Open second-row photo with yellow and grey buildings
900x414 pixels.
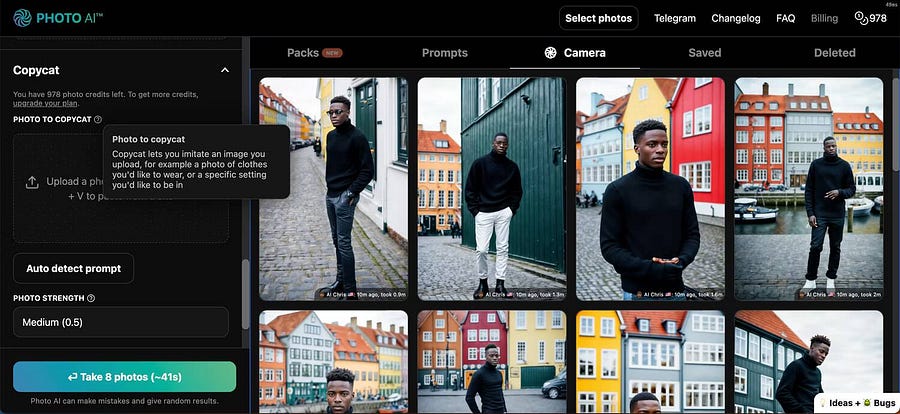(650, 362)
